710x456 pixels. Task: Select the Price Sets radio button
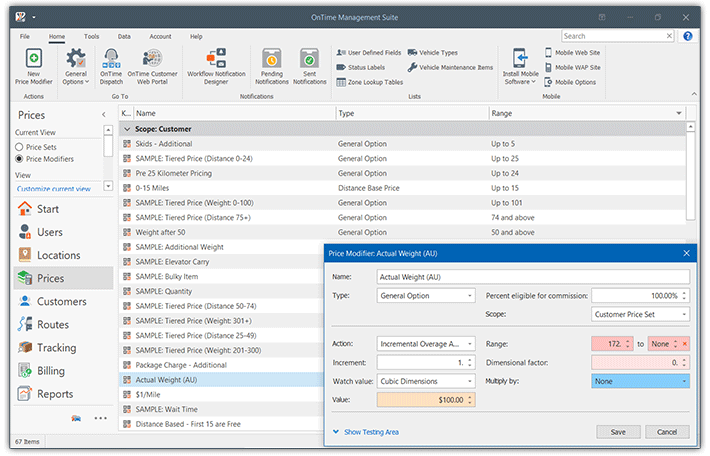coord(19,147)
